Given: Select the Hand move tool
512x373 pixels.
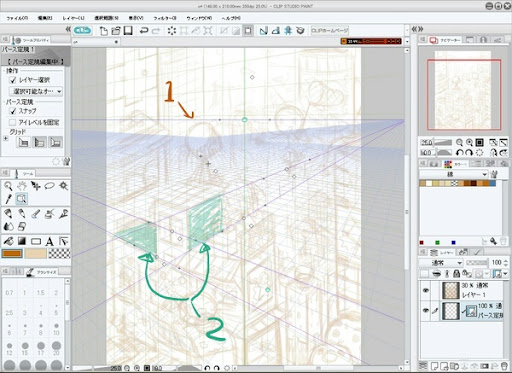Looking at the screenshot, I should click(x=22, y=186).
